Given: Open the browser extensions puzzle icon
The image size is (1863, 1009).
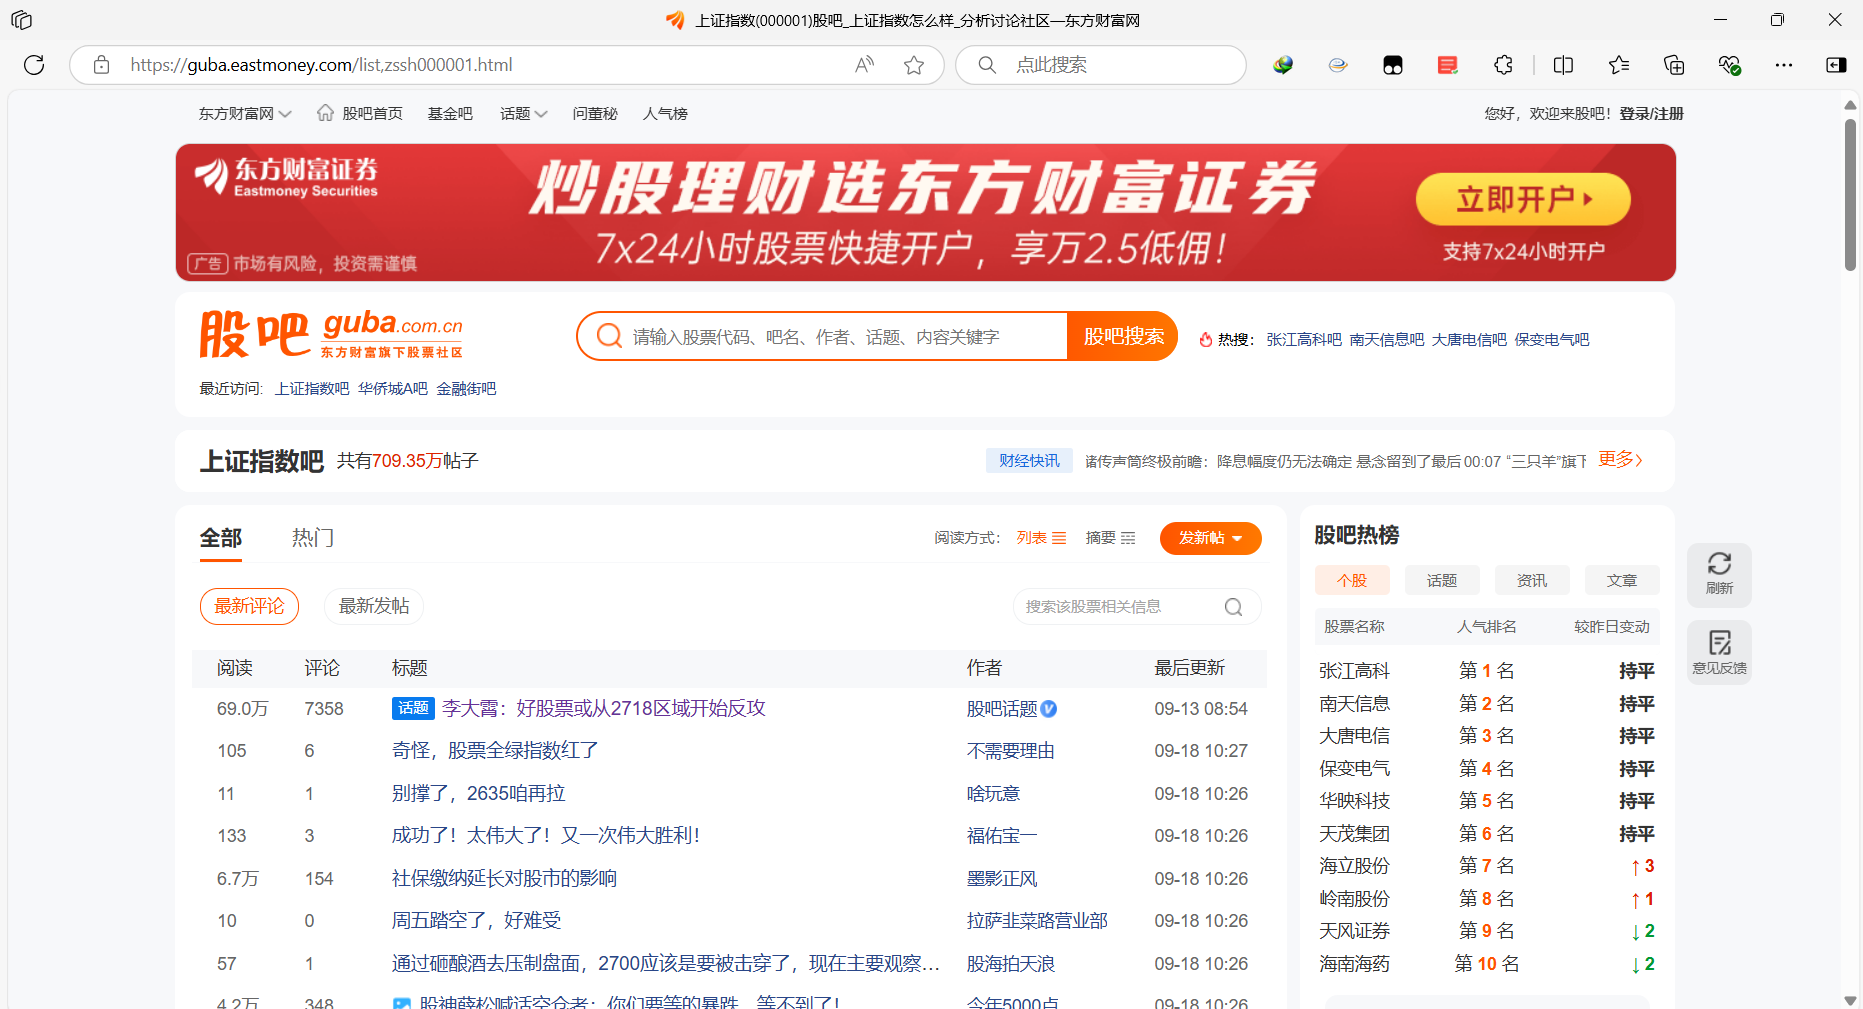Looking at the screenshot, I should [x=1503, y=65].
